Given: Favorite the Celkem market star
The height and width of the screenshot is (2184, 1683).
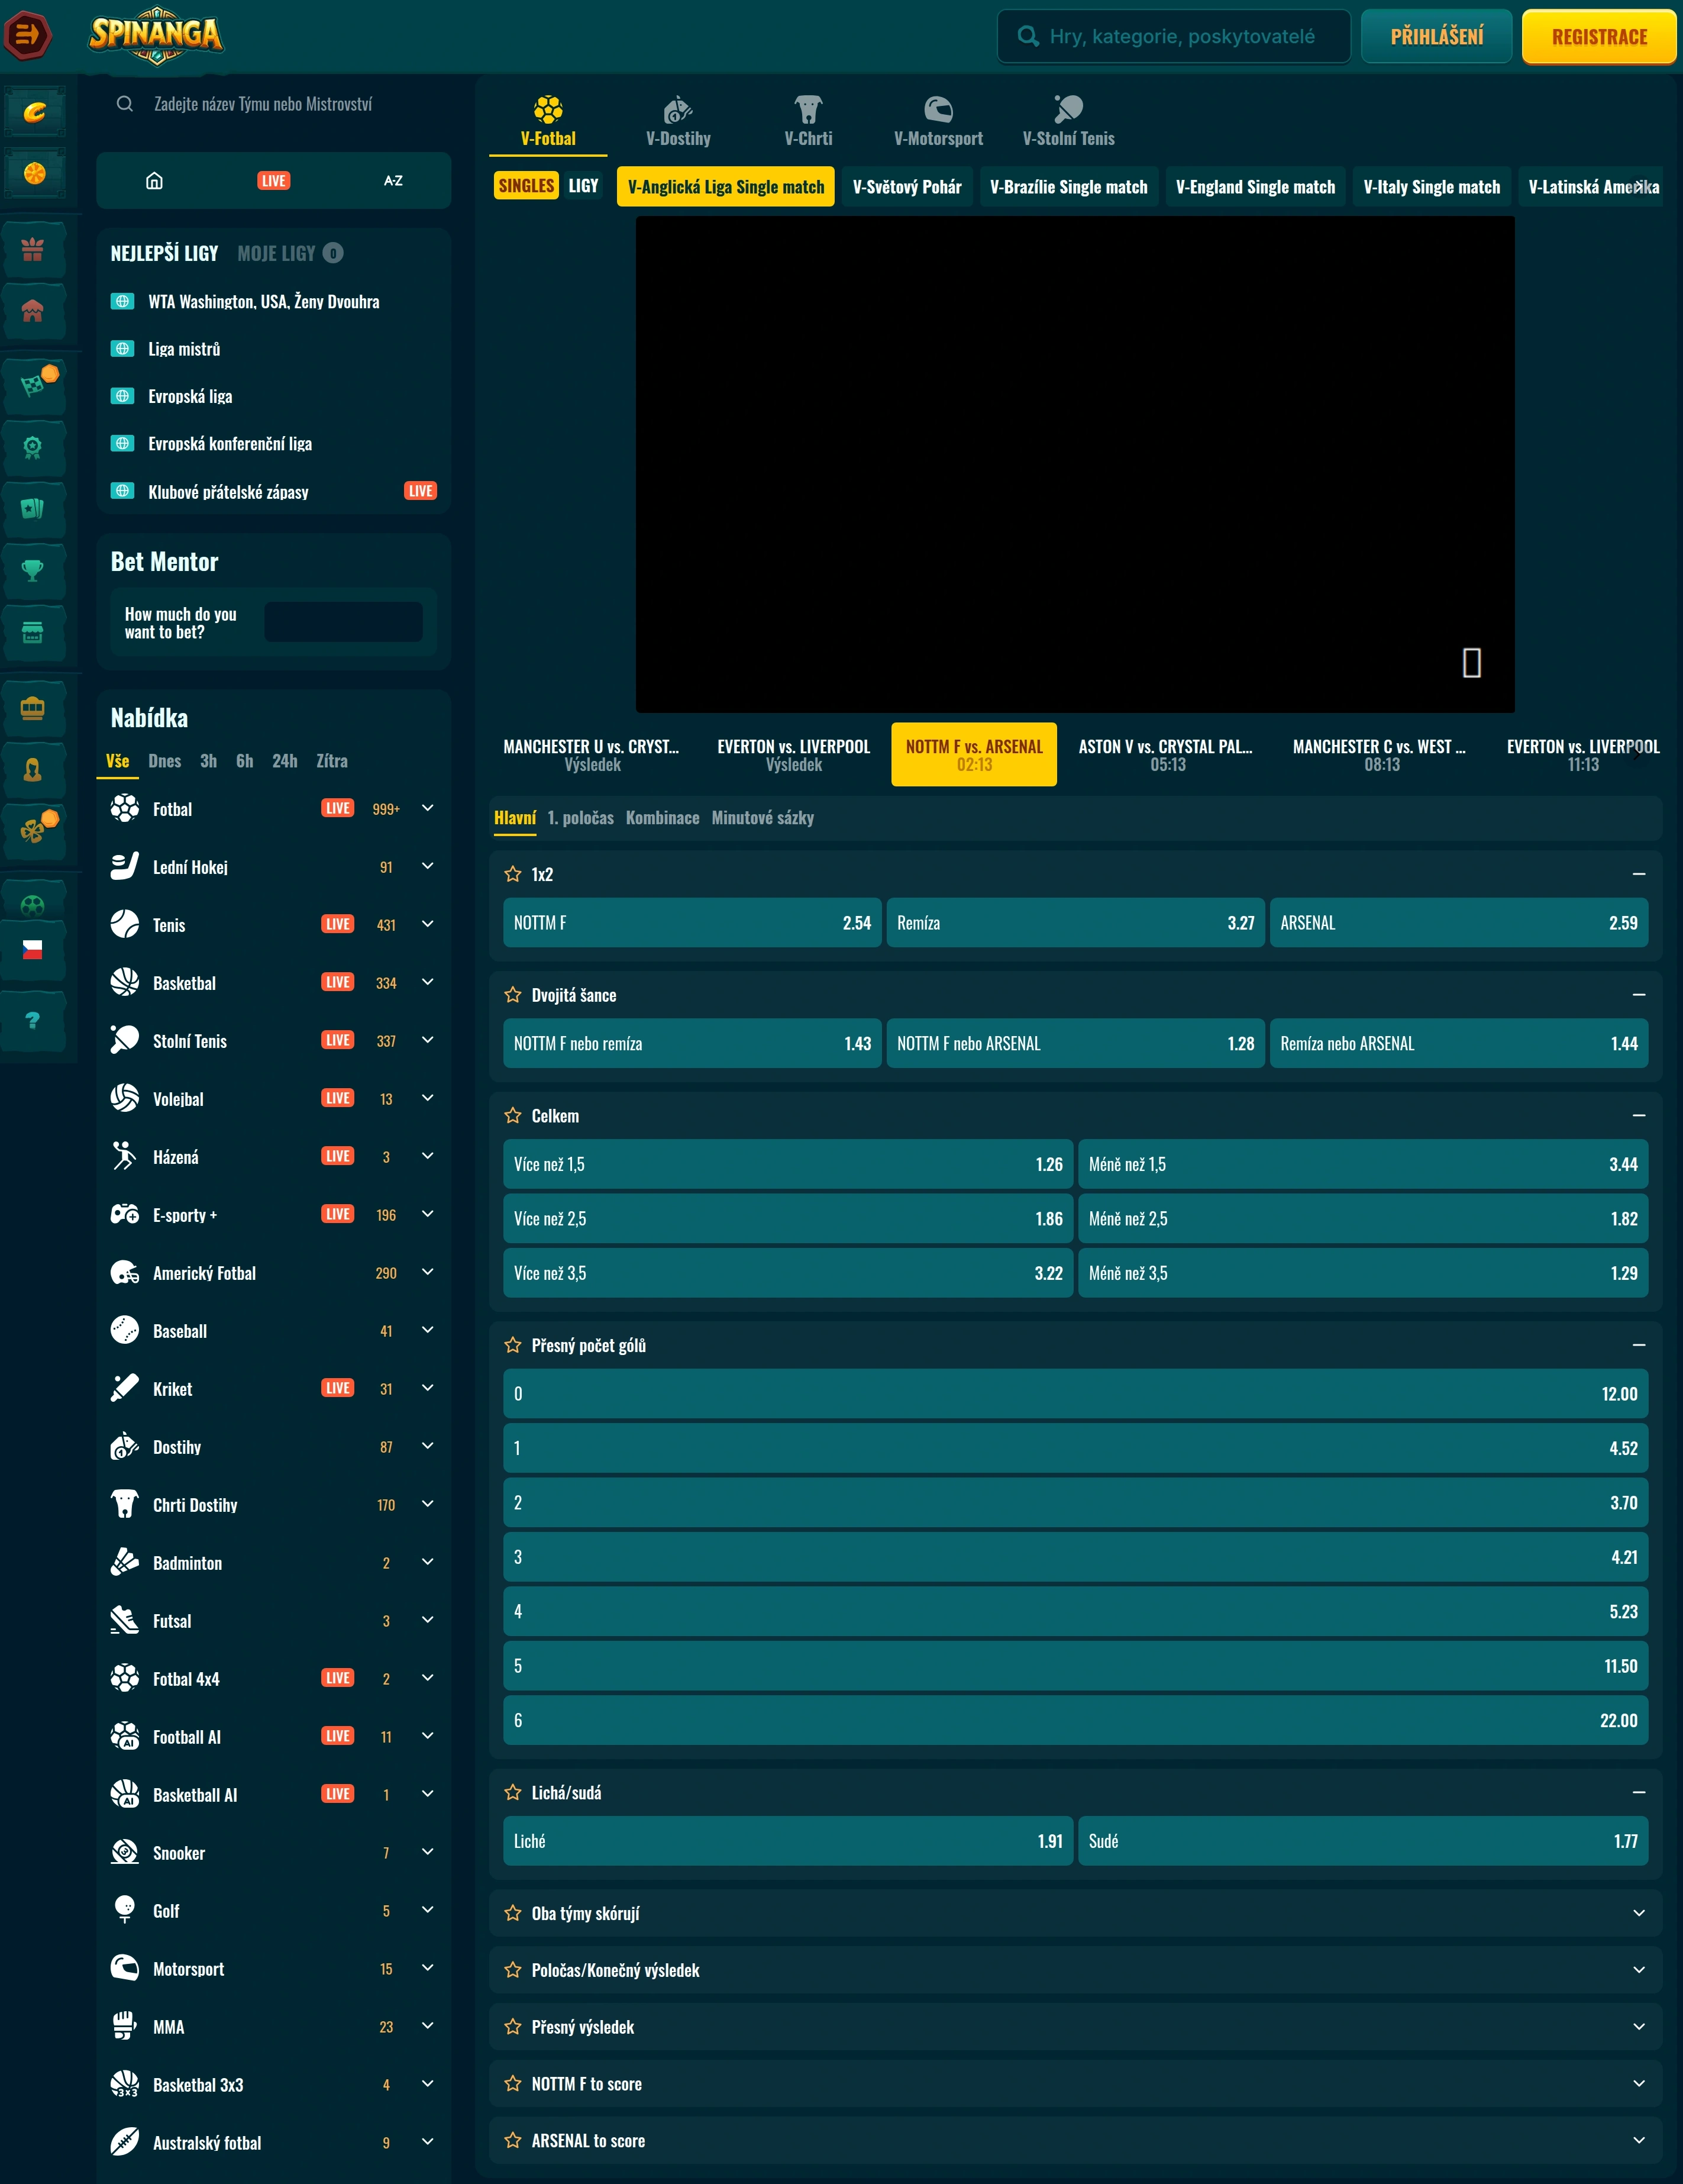Looking at the screenshot, I should coord(513,1115).
